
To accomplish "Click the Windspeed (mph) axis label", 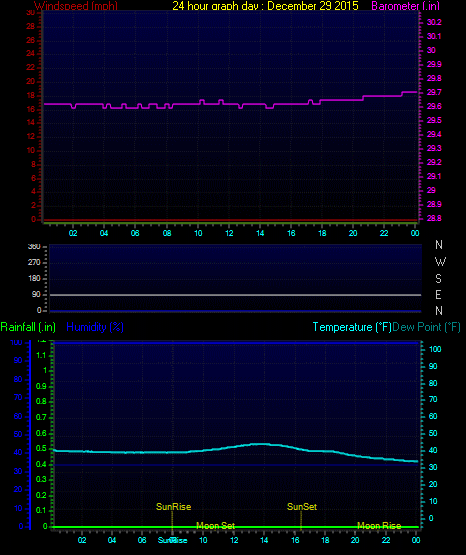I will (x=76, y=6).
